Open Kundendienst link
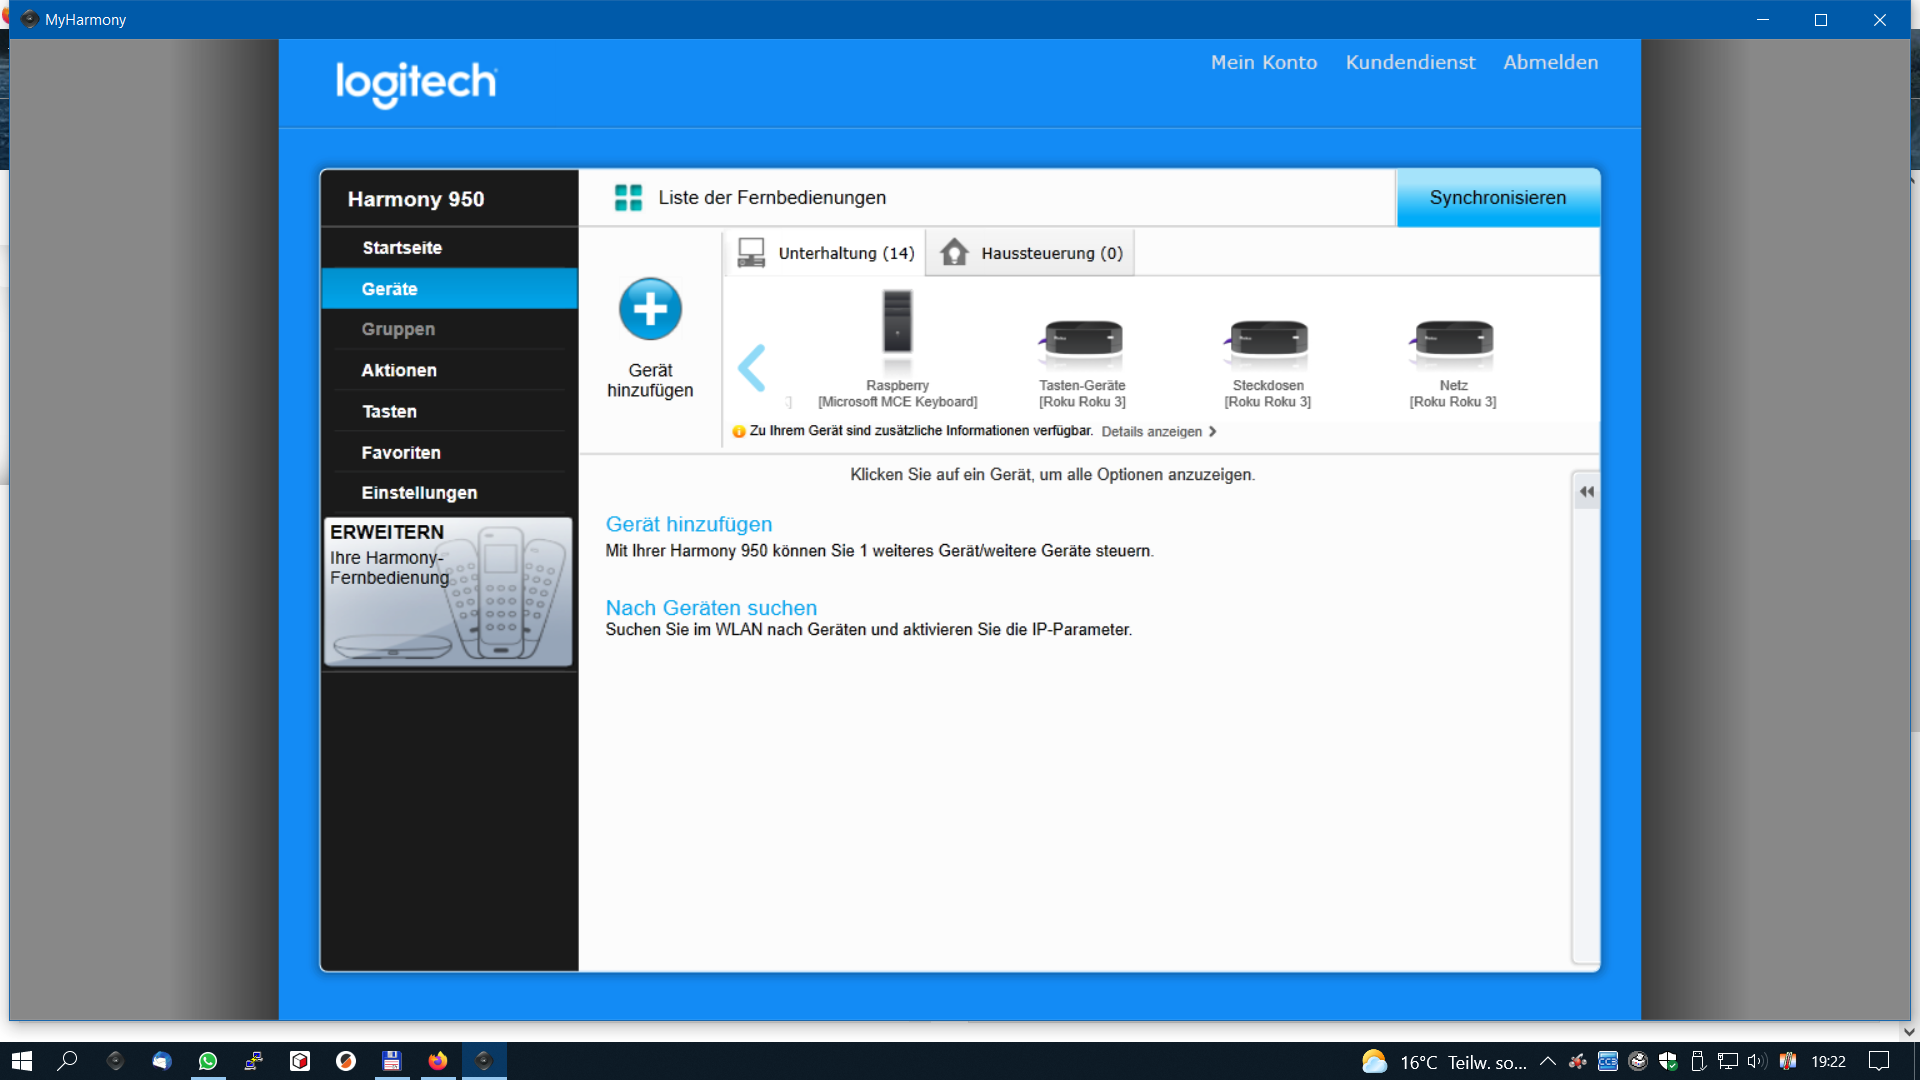1920x1080 pixels. 1410,62
